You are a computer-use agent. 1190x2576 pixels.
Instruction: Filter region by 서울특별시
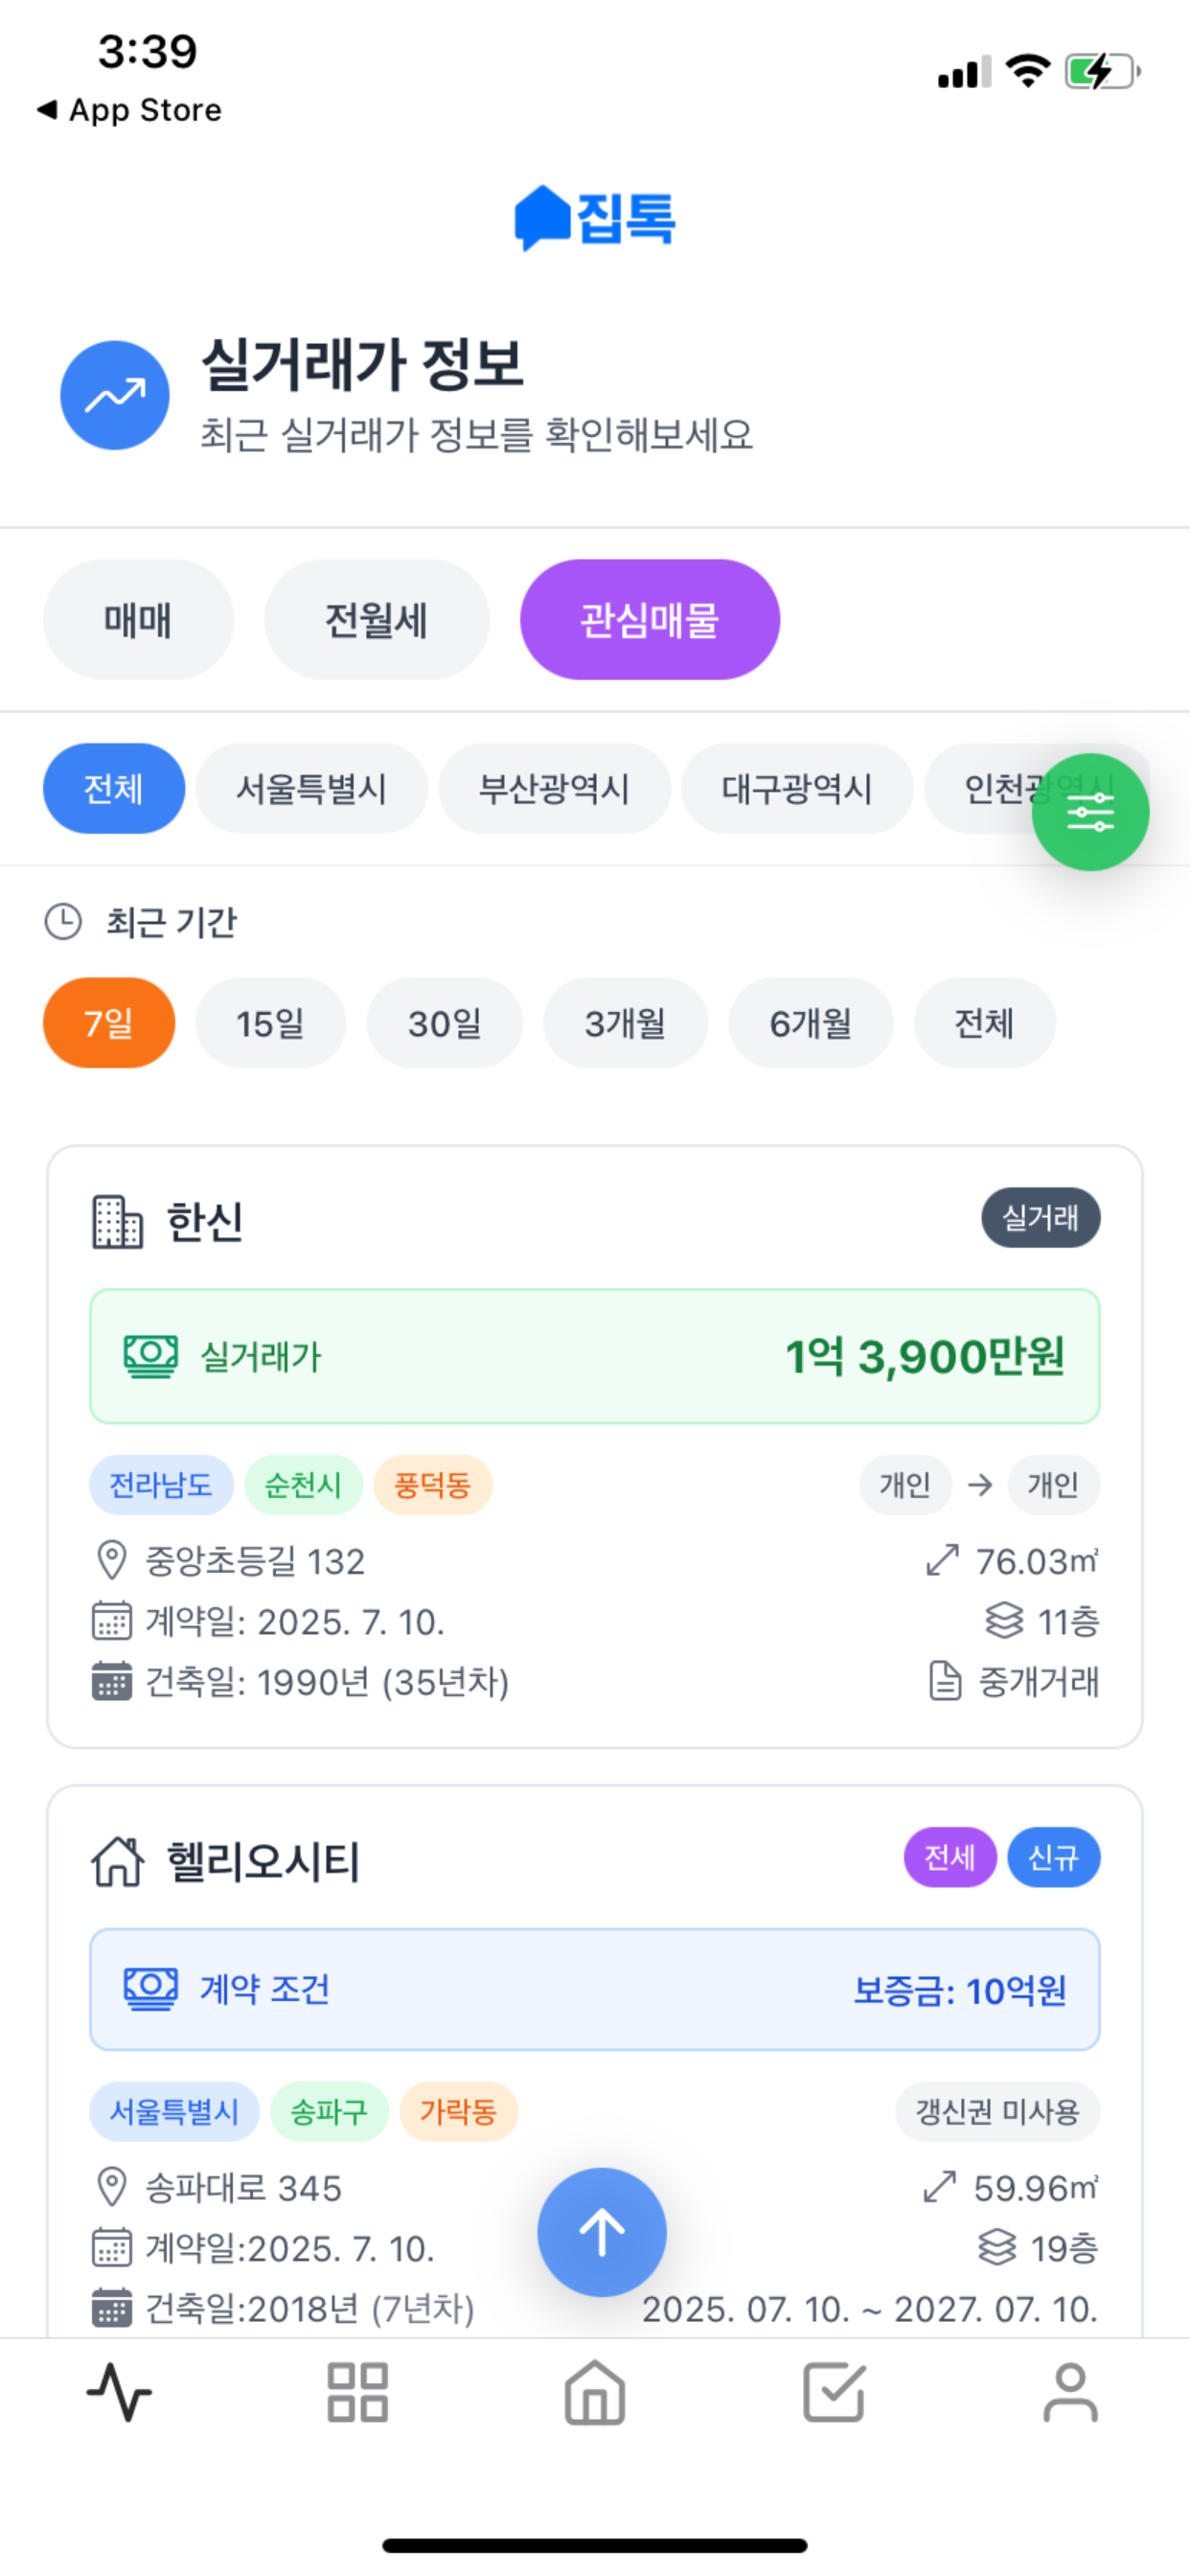(311, 788)
